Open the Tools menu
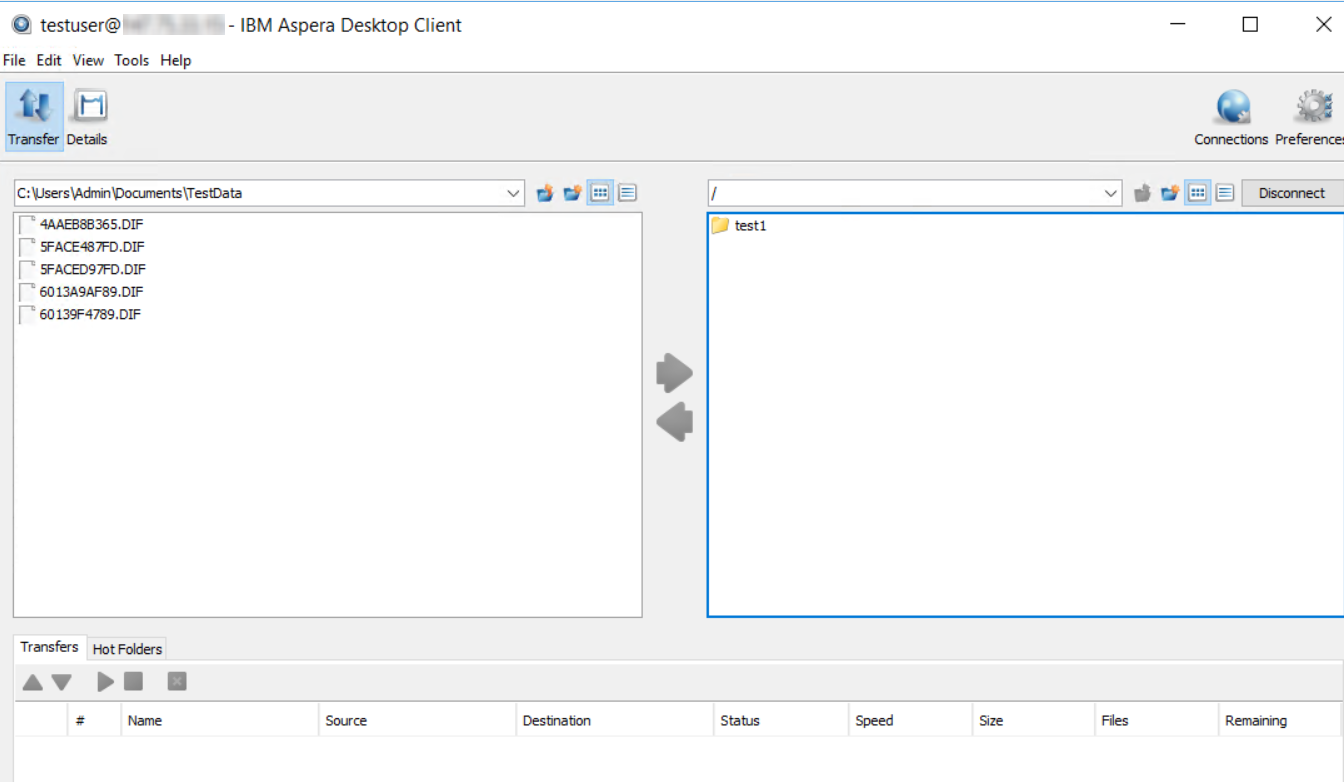1344x782 pixels. point(131,60)
